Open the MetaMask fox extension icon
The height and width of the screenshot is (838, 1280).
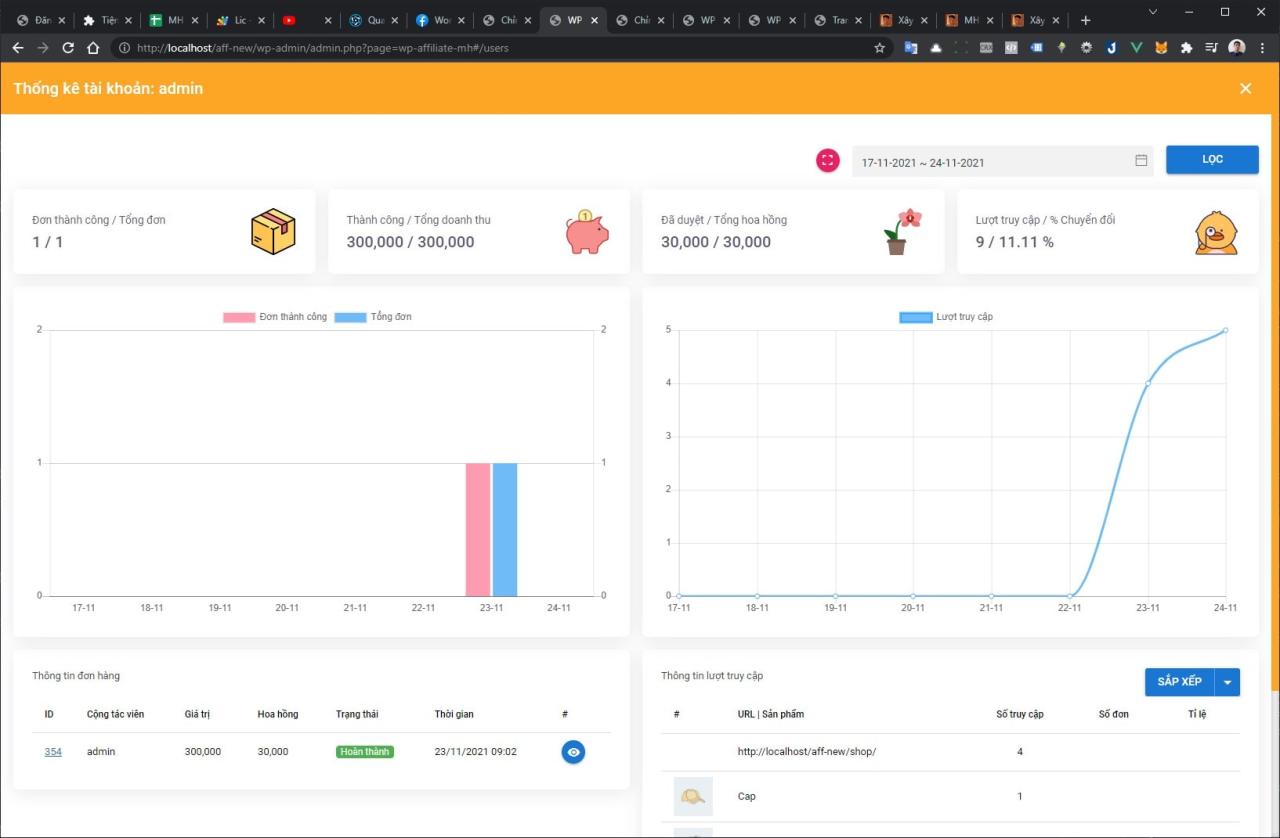1160,47
